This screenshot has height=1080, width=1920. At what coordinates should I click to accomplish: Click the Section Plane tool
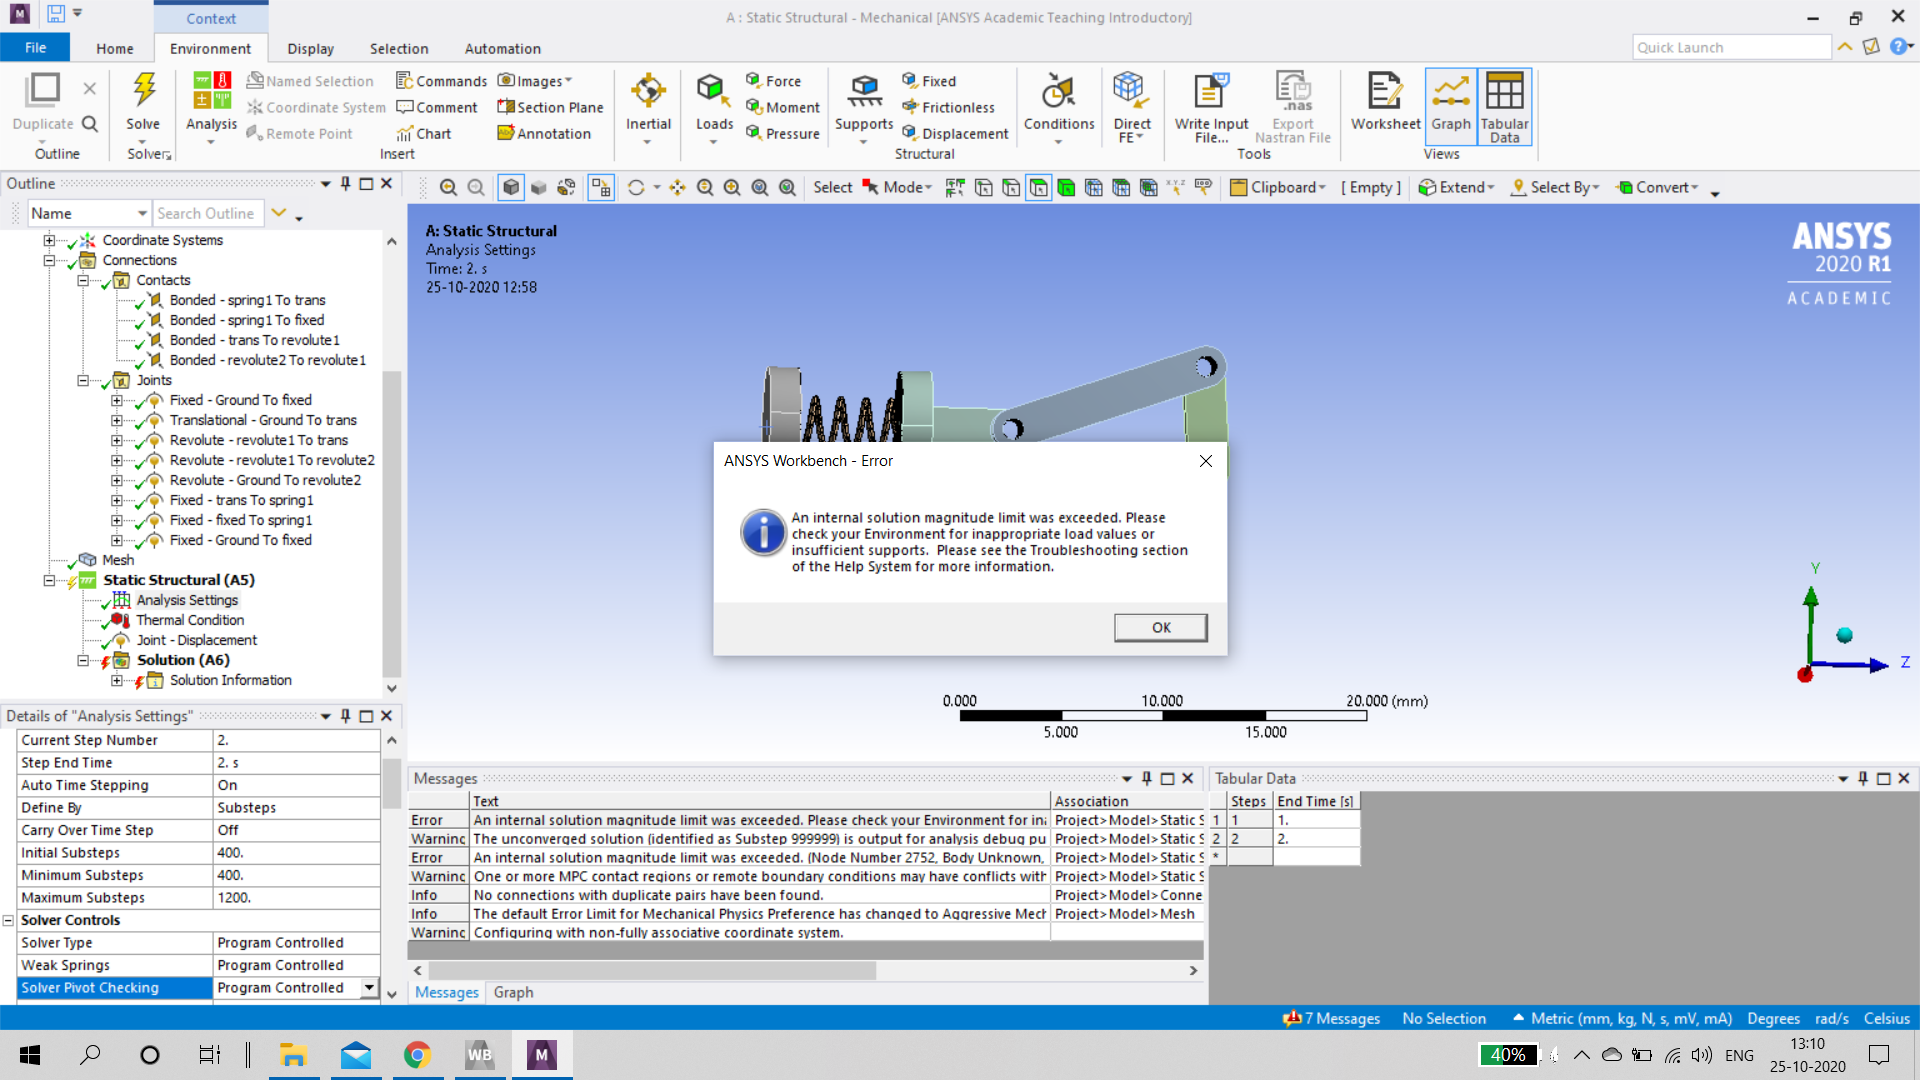[x=550, y=107]
